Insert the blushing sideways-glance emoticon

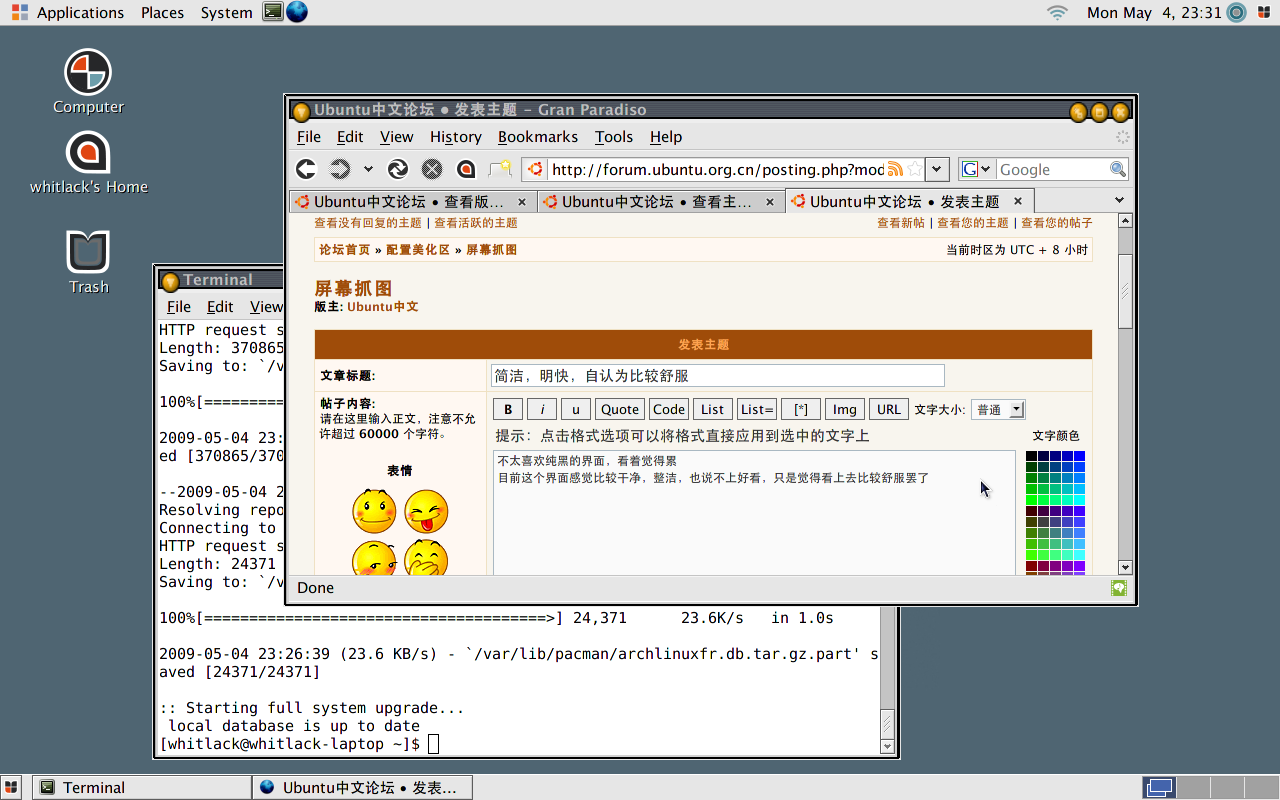[x=374, y=558]
